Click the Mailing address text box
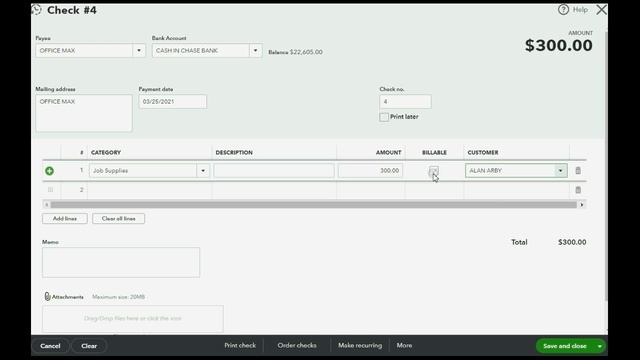Image resolution: width=640 pixels, height=360 pixels. pos(84,113)
